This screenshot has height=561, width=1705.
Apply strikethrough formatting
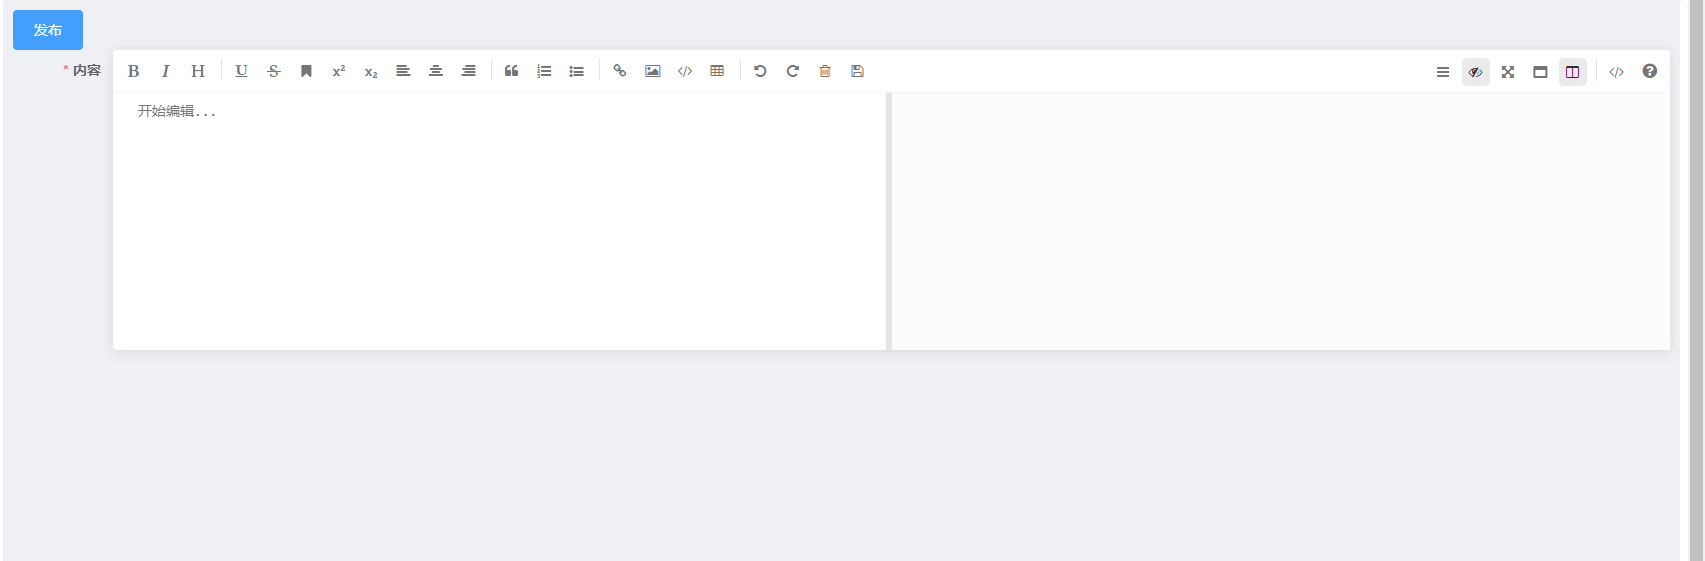(274, 71)
